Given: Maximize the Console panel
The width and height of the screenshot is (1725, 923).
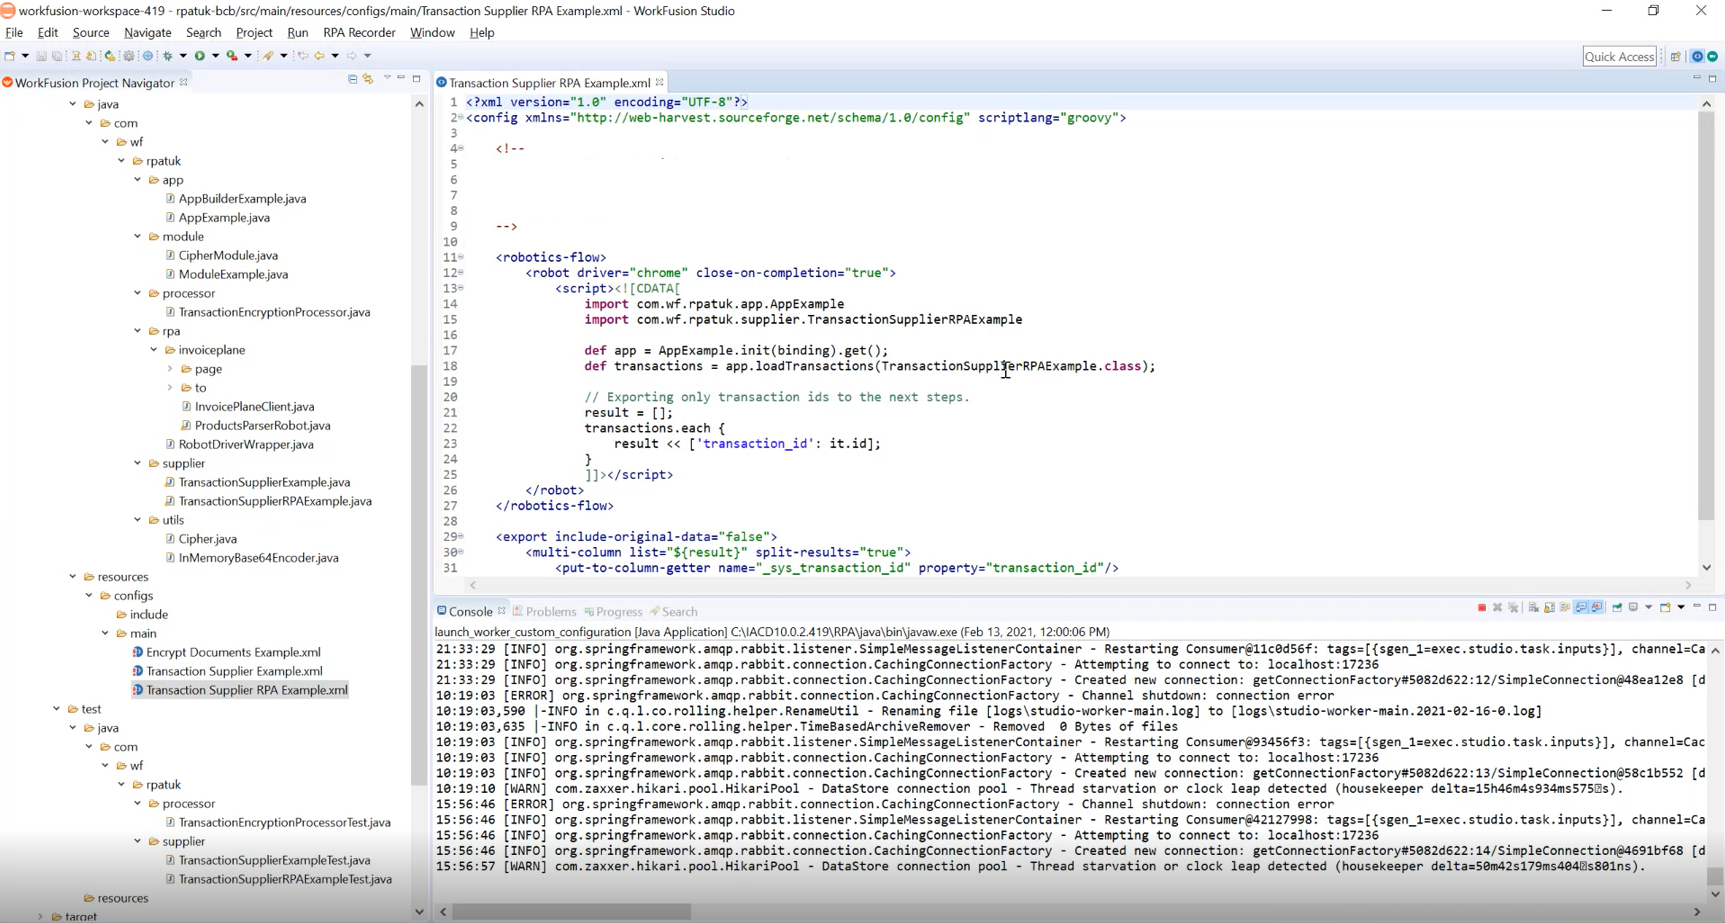Looking at the screenshot, I should (1712, 607).
